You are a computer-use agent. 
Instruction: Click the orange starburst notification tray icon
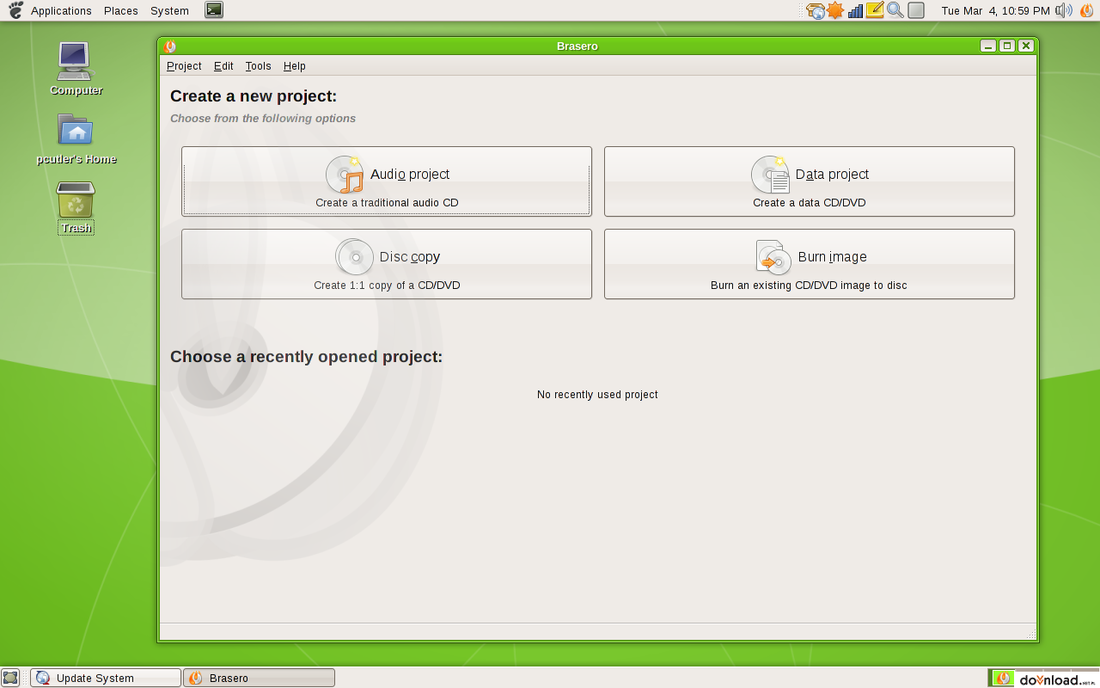click(x=835, y=11)
